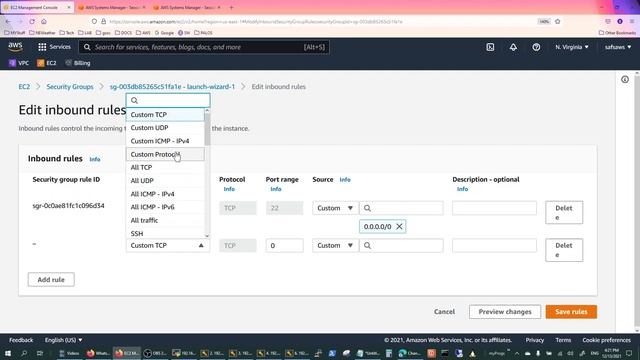The image size is (640, 360).
Task: Click Preview changes
Action: [505, 311]
